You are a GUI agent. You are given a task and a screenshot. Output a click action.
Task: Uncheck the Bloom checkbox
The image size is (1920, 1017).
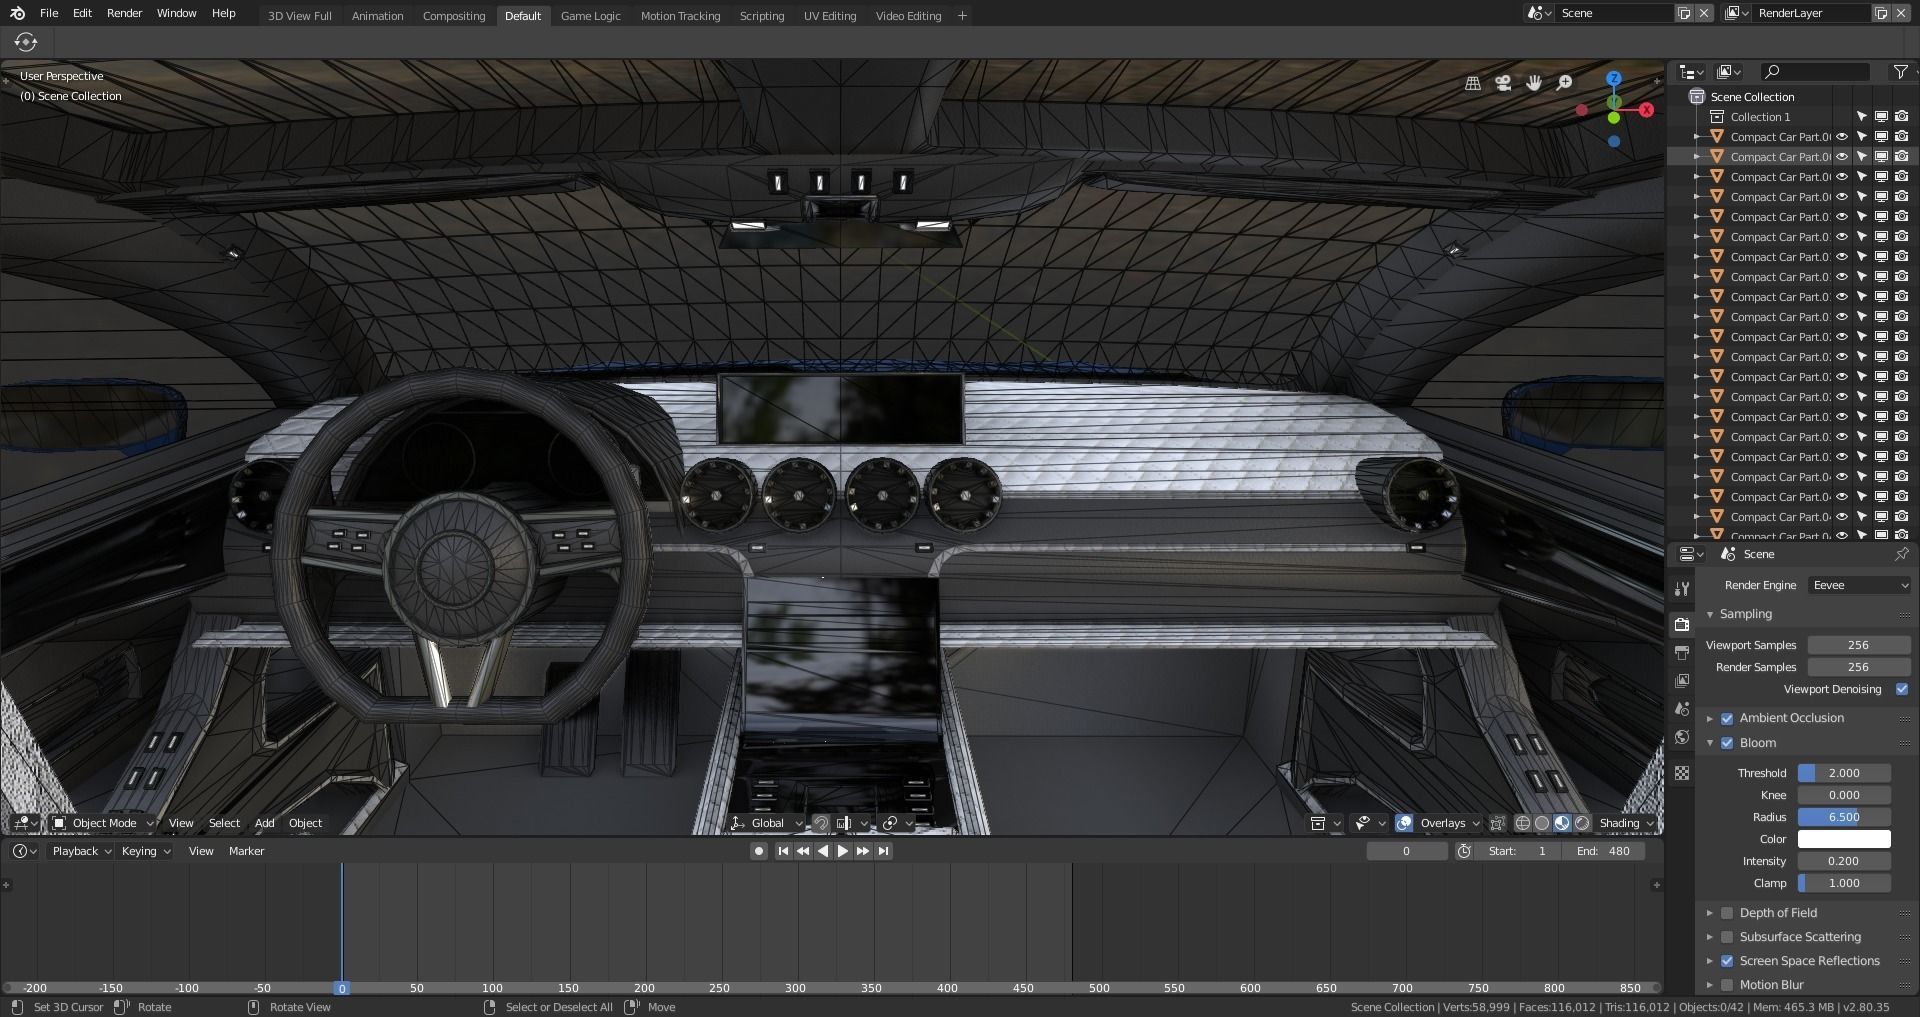tap(1727, 743)
